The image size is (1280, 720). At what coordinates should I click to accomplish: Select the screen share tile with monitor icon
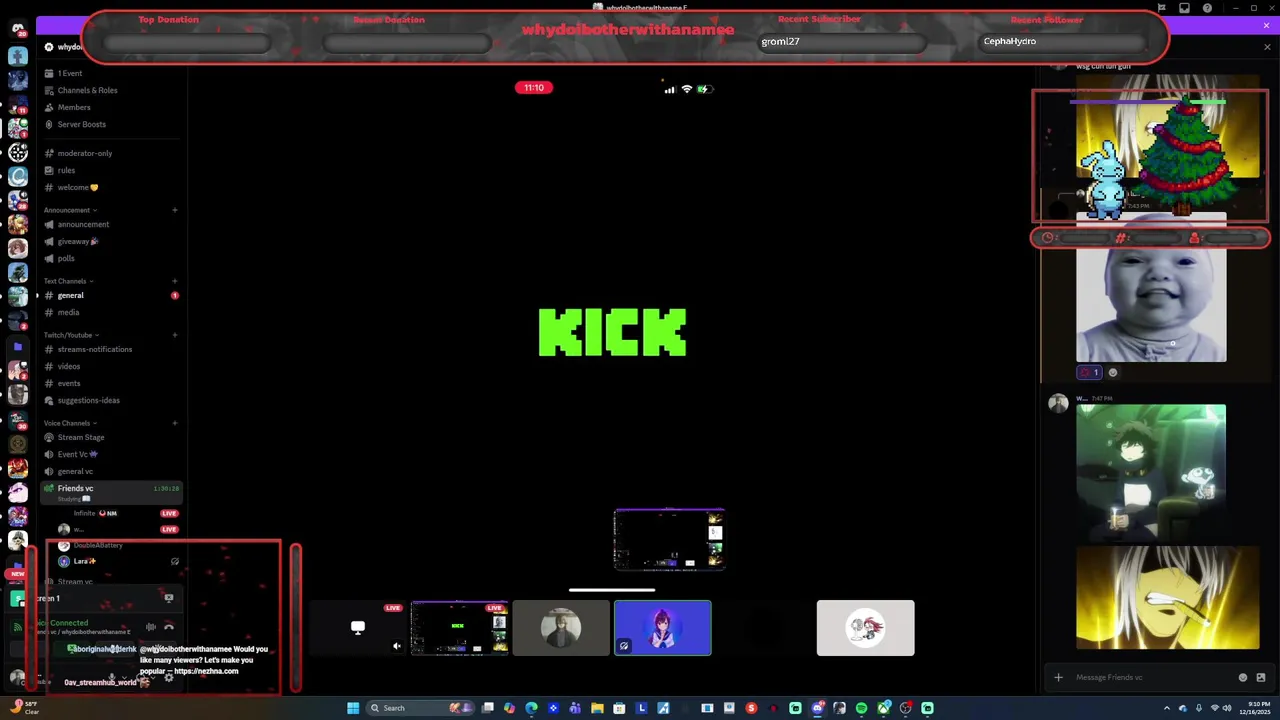358,628
